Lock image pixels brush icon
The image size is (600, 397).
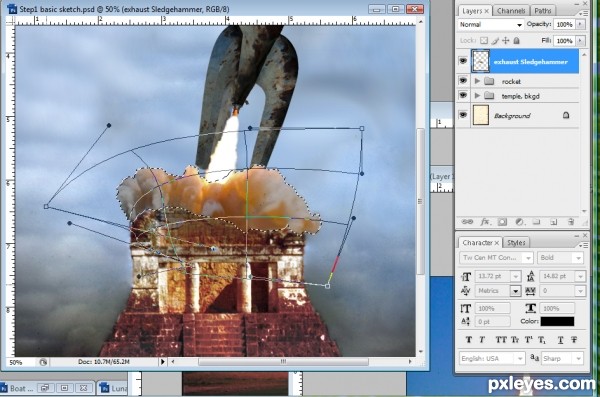(495, 41)
